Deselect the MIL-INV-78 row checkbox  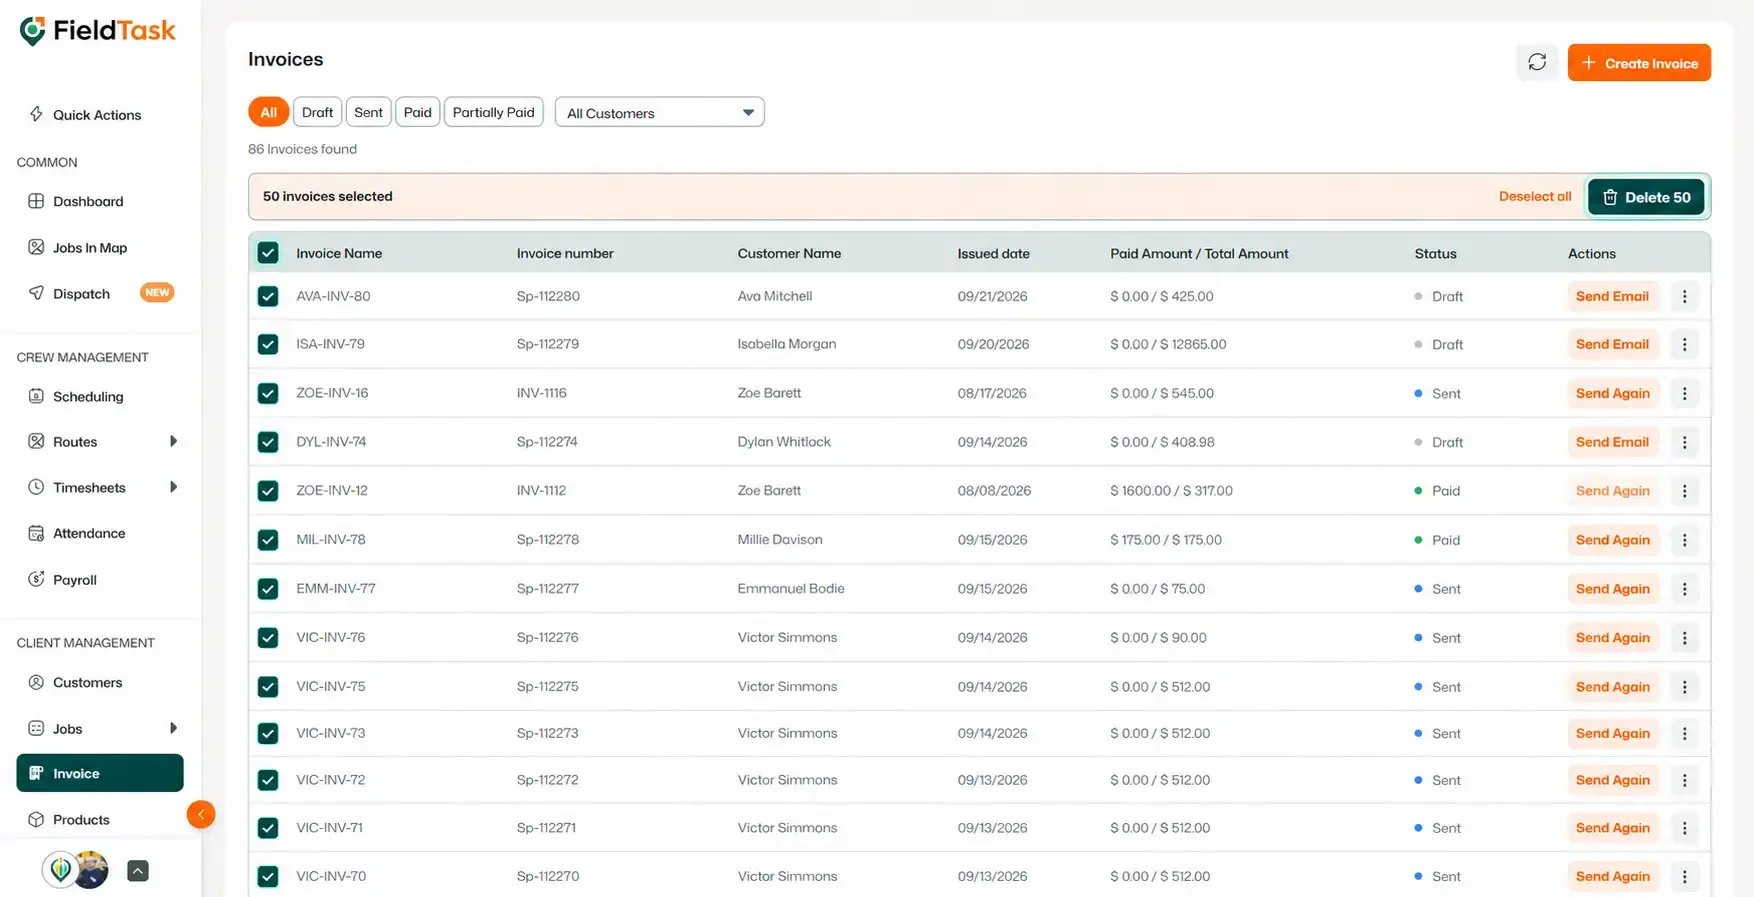[268, 540]
